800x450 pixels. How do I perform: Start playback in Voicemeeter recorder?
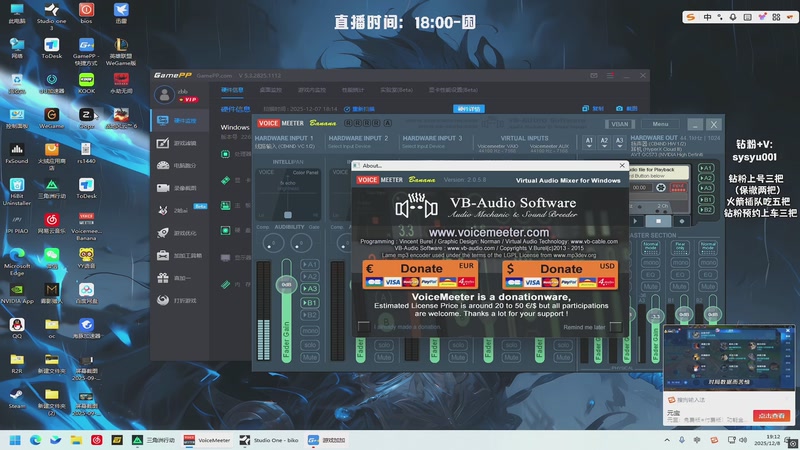[635, 221]
